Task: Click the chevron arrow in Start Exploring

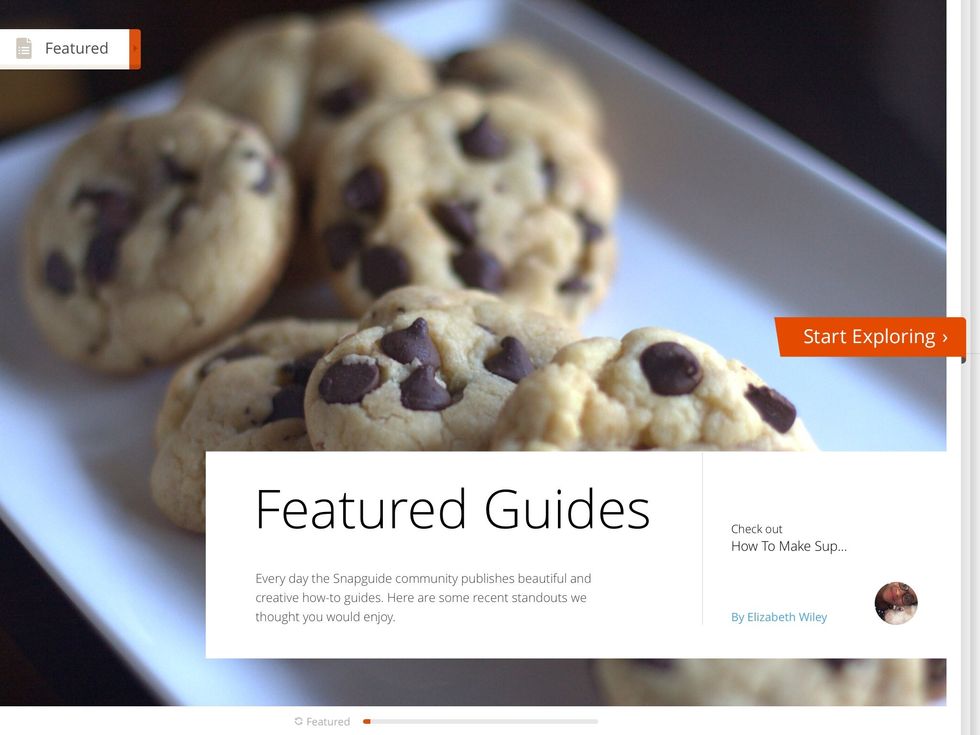Action: [945, 338]
